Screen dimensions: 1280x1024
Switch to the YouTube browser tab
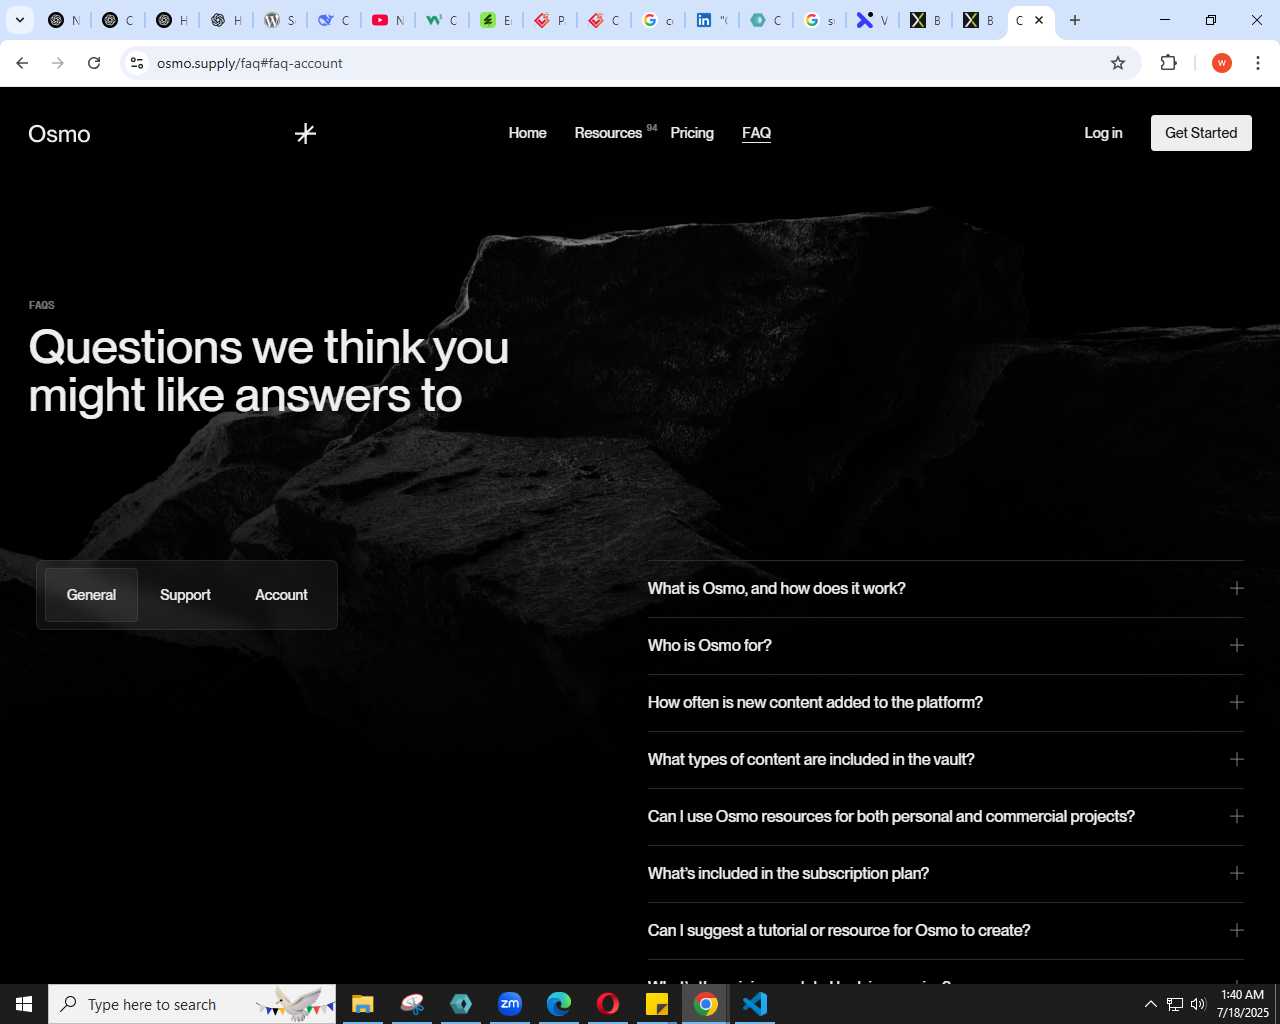[387, 20]
